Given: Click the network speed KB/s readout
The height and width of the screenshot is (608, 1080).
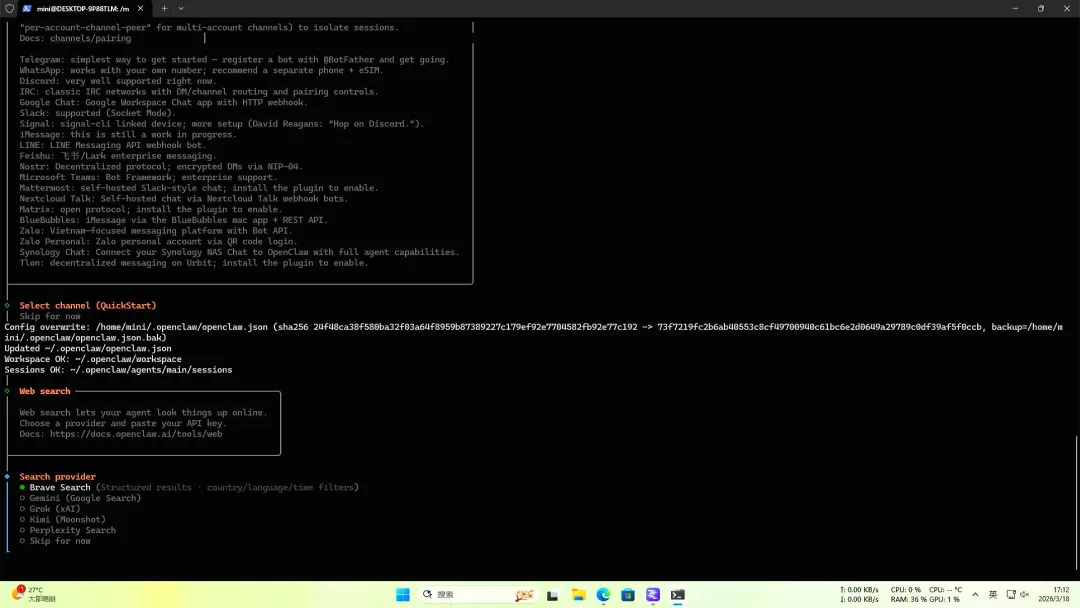Looking at the screenshot, I should coord(859,594).
